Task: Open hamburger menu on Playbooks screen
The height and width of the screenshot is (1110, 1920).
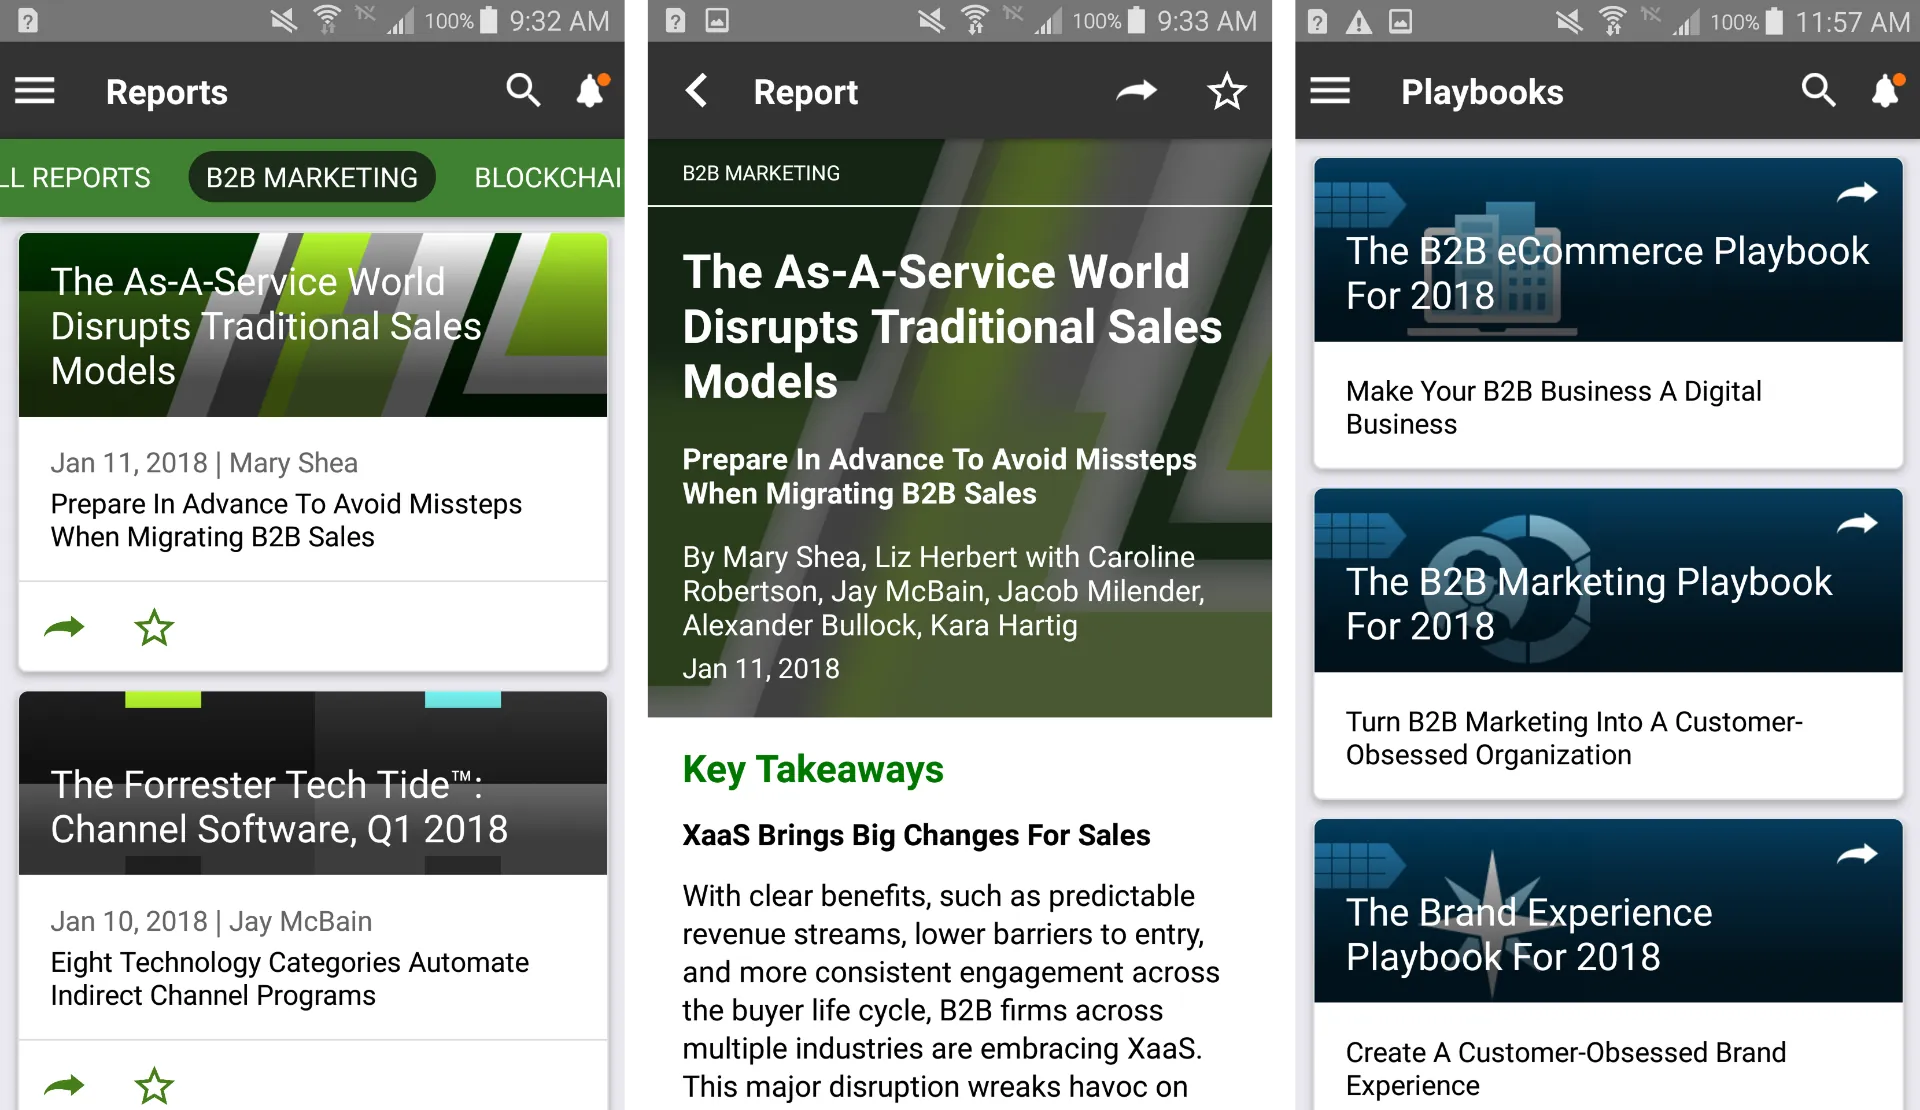Action: pos(1331,92)
